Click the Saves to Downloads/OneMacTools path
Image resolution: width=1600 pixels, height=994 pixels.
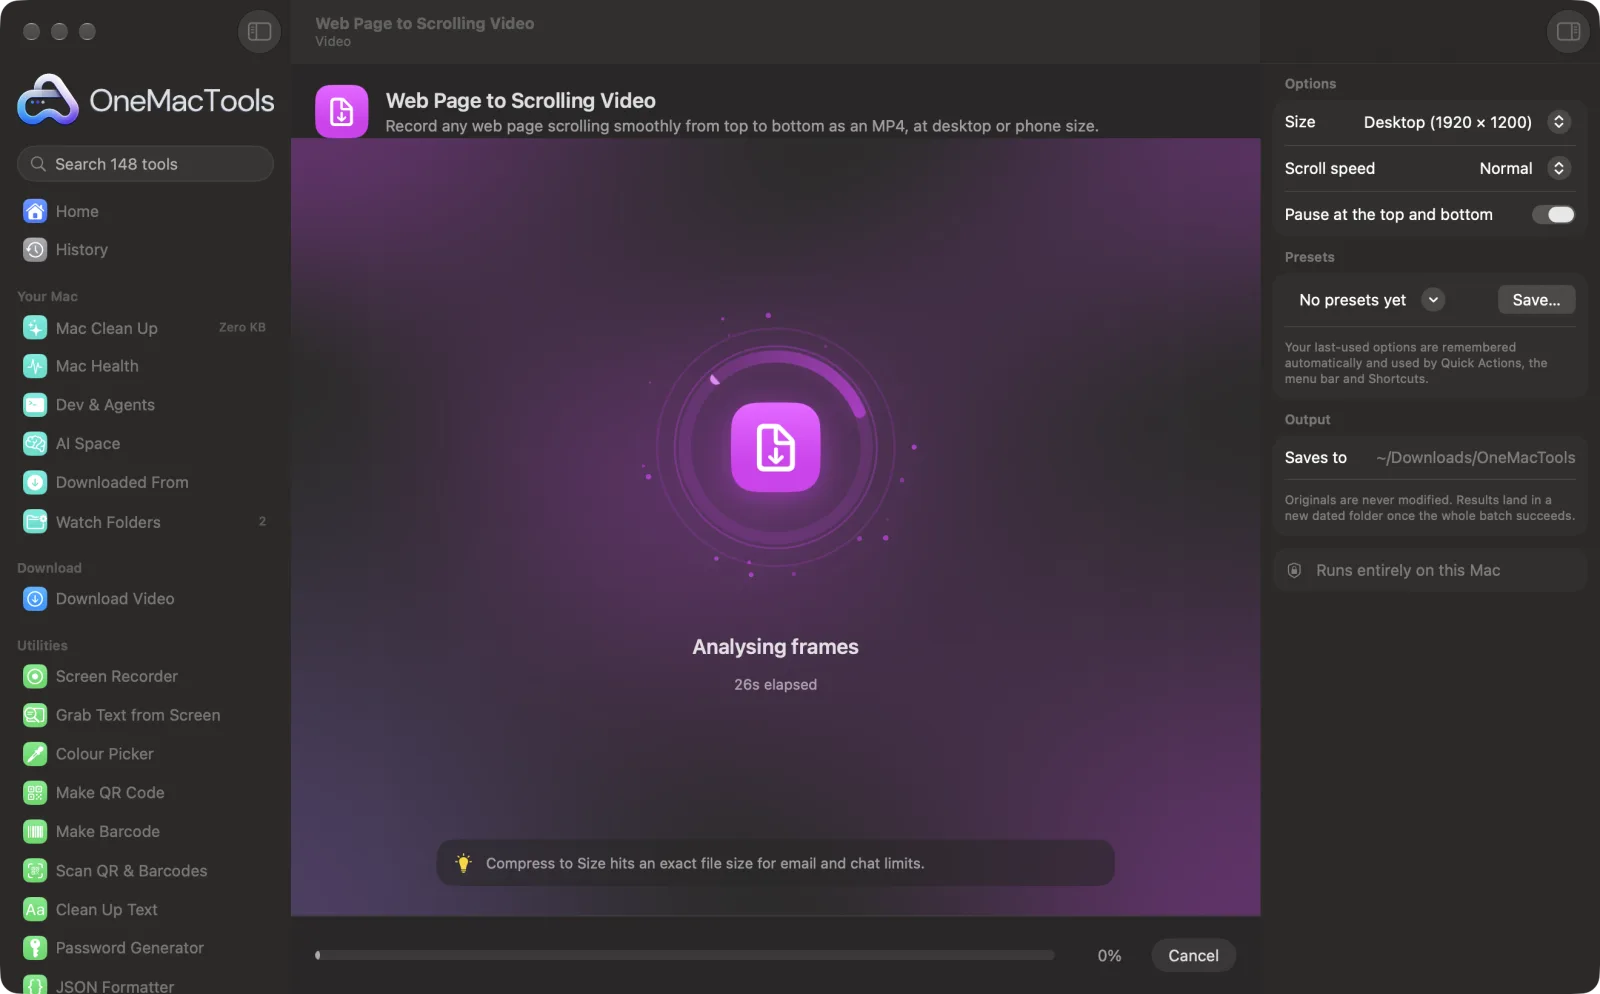[1475, 457]
